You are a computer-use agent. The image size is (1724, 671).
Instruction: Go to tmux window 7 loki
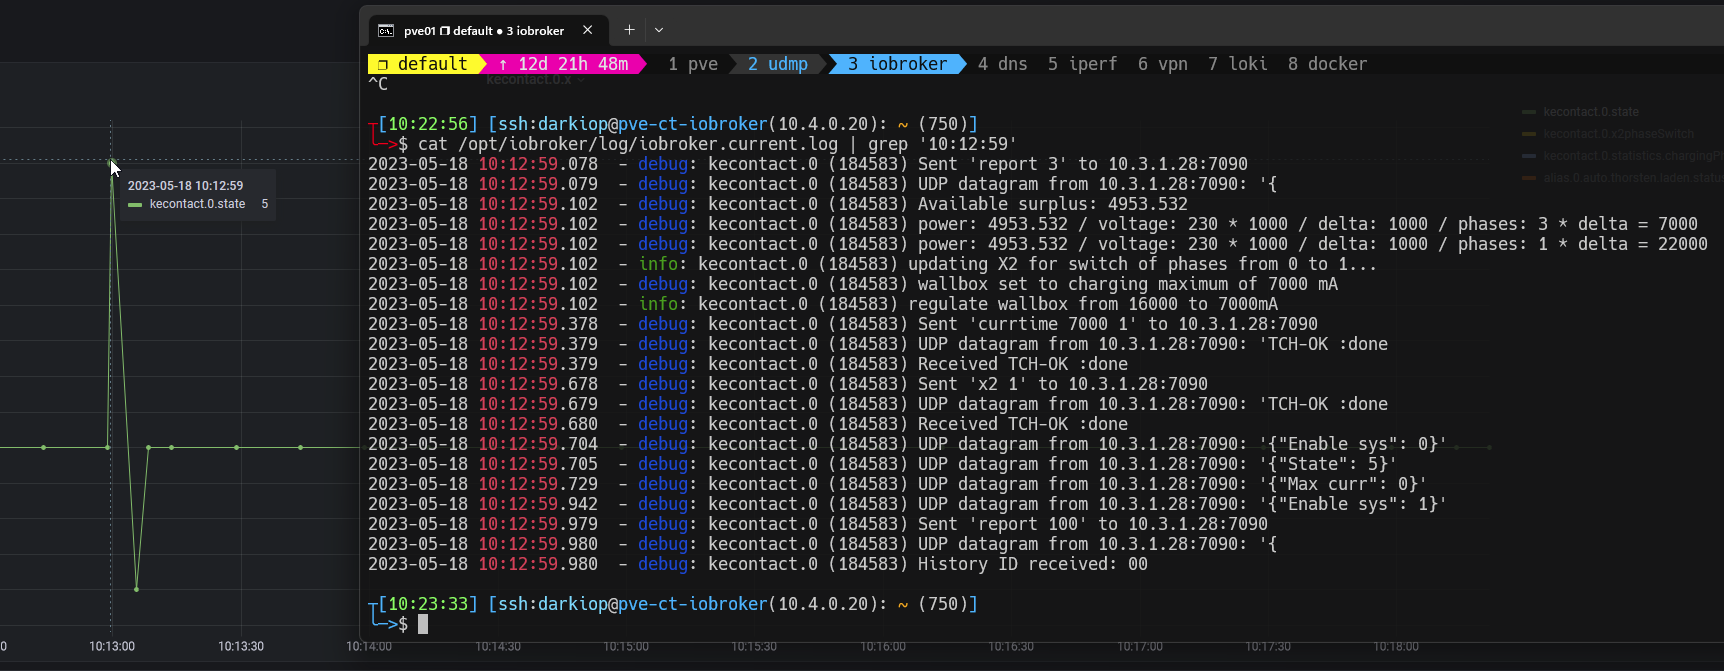[x=1237, y=64]
